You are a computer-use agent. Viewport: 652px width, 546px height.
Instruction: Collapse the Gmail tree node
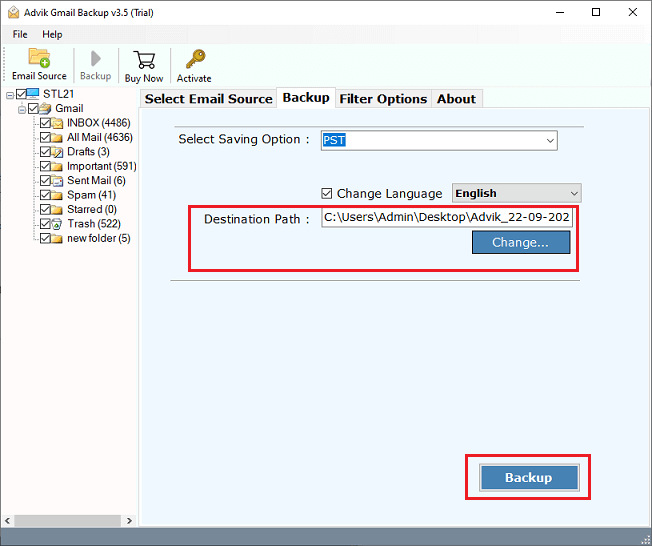(22, 110)
